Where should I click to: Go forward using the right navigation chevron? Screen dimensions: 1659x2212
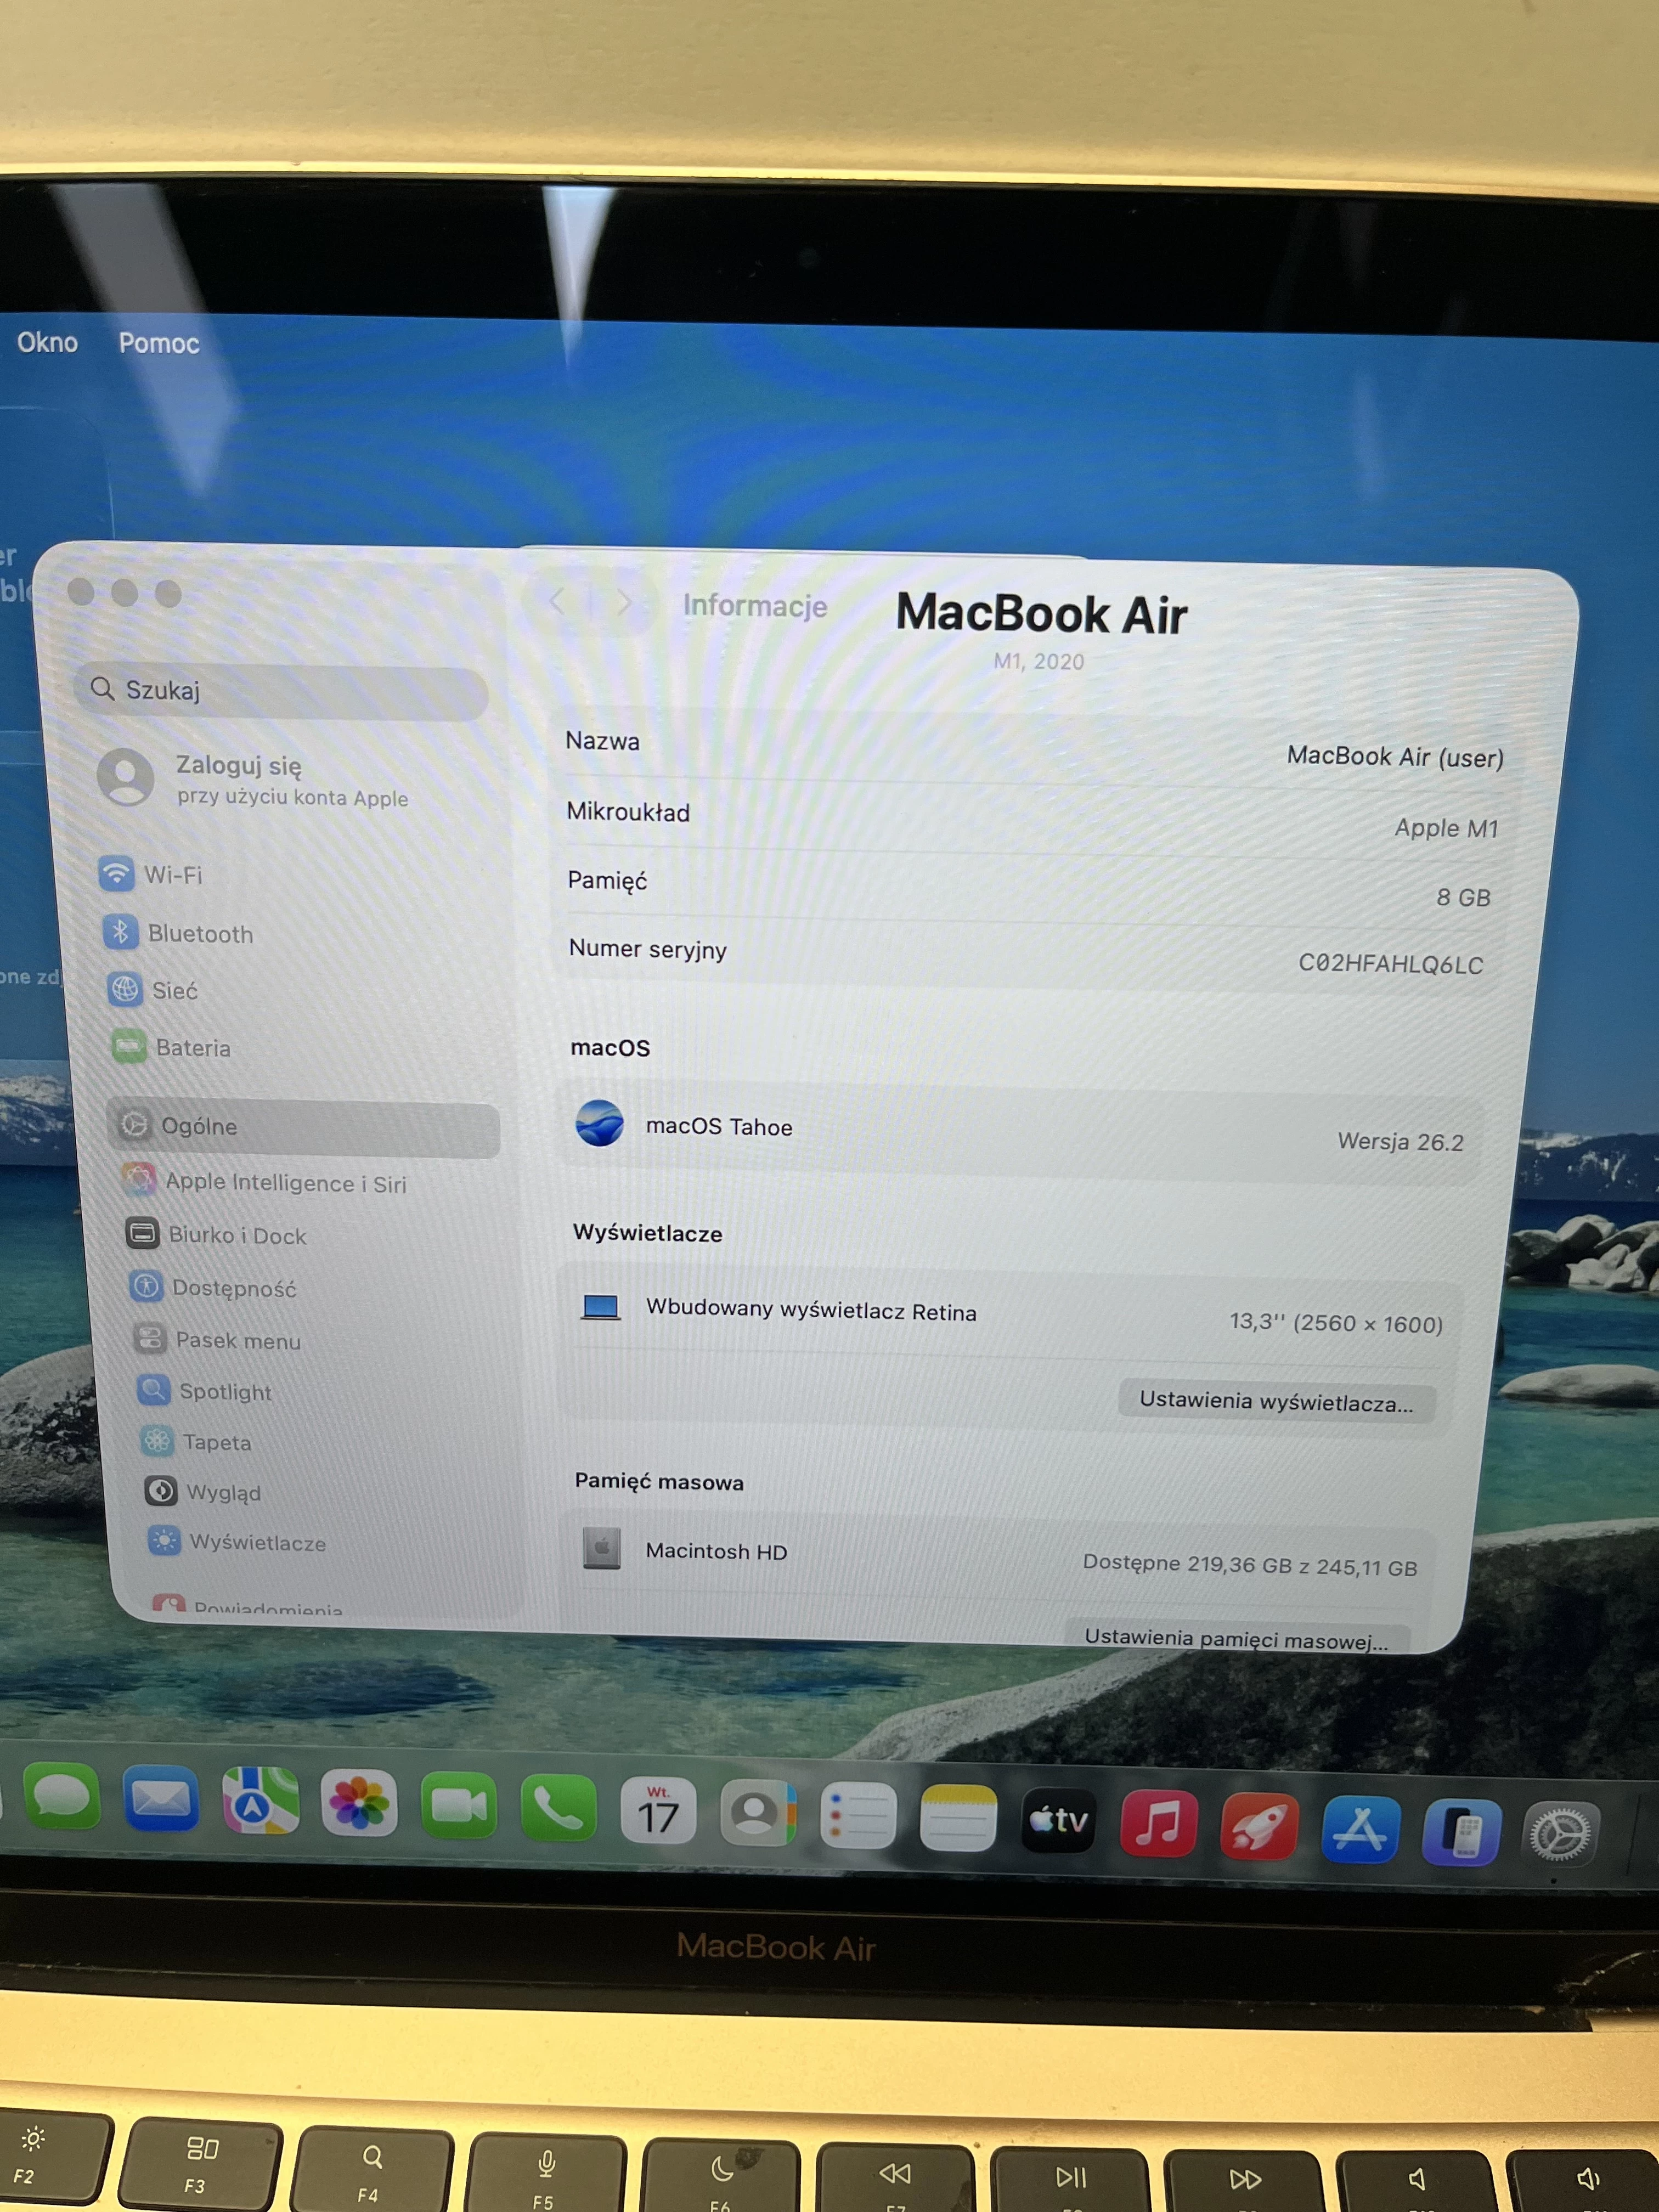(625, 604)
